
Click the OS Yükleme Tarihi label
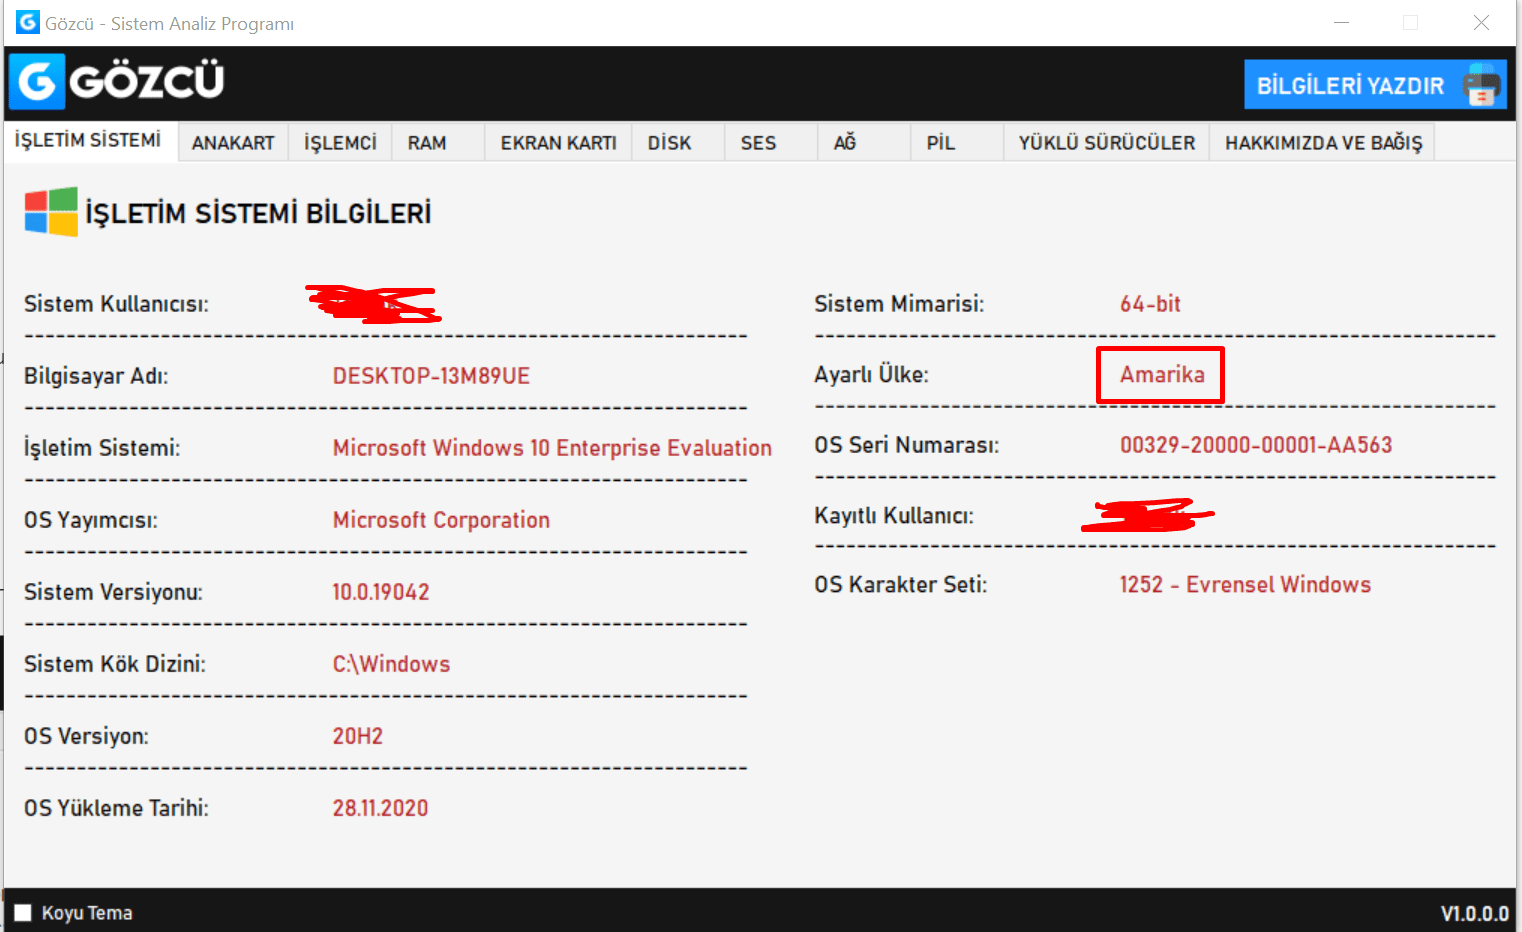116,808
